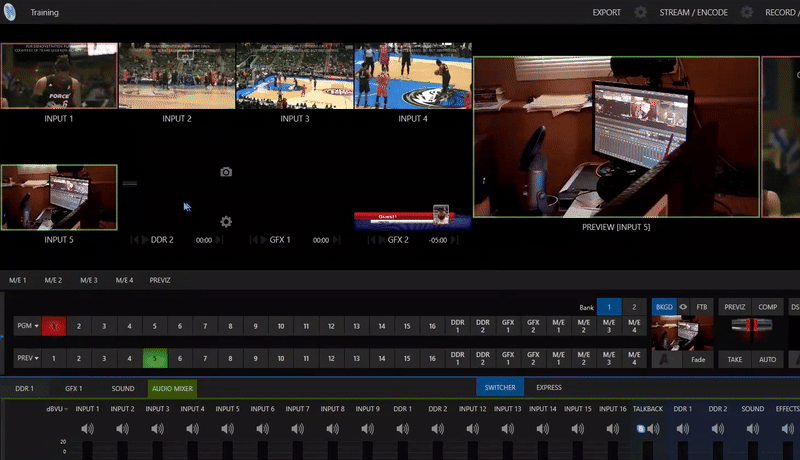Open the Export settings gear icon
Screen dimensions: 800x460
(640, 12)
